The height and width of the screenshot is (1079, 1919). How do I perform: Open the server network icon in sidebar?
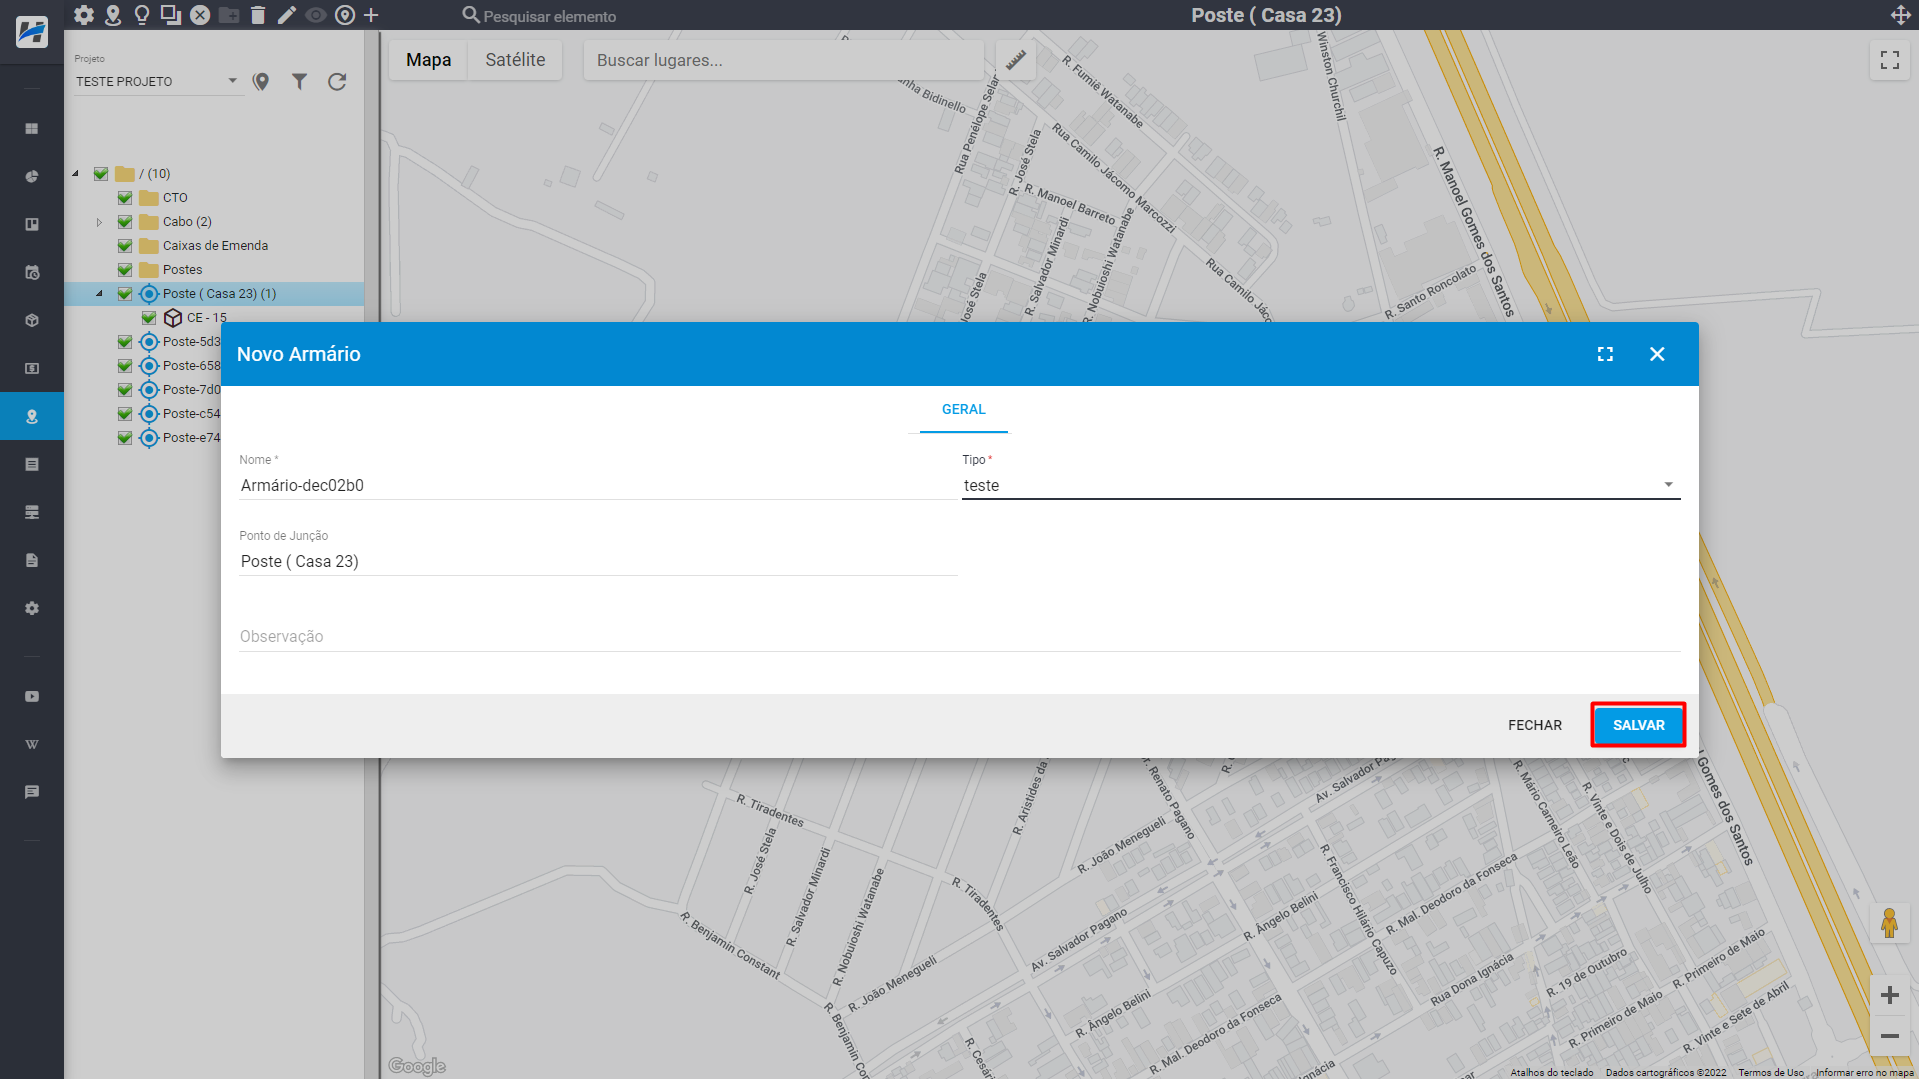pos(32,513)
